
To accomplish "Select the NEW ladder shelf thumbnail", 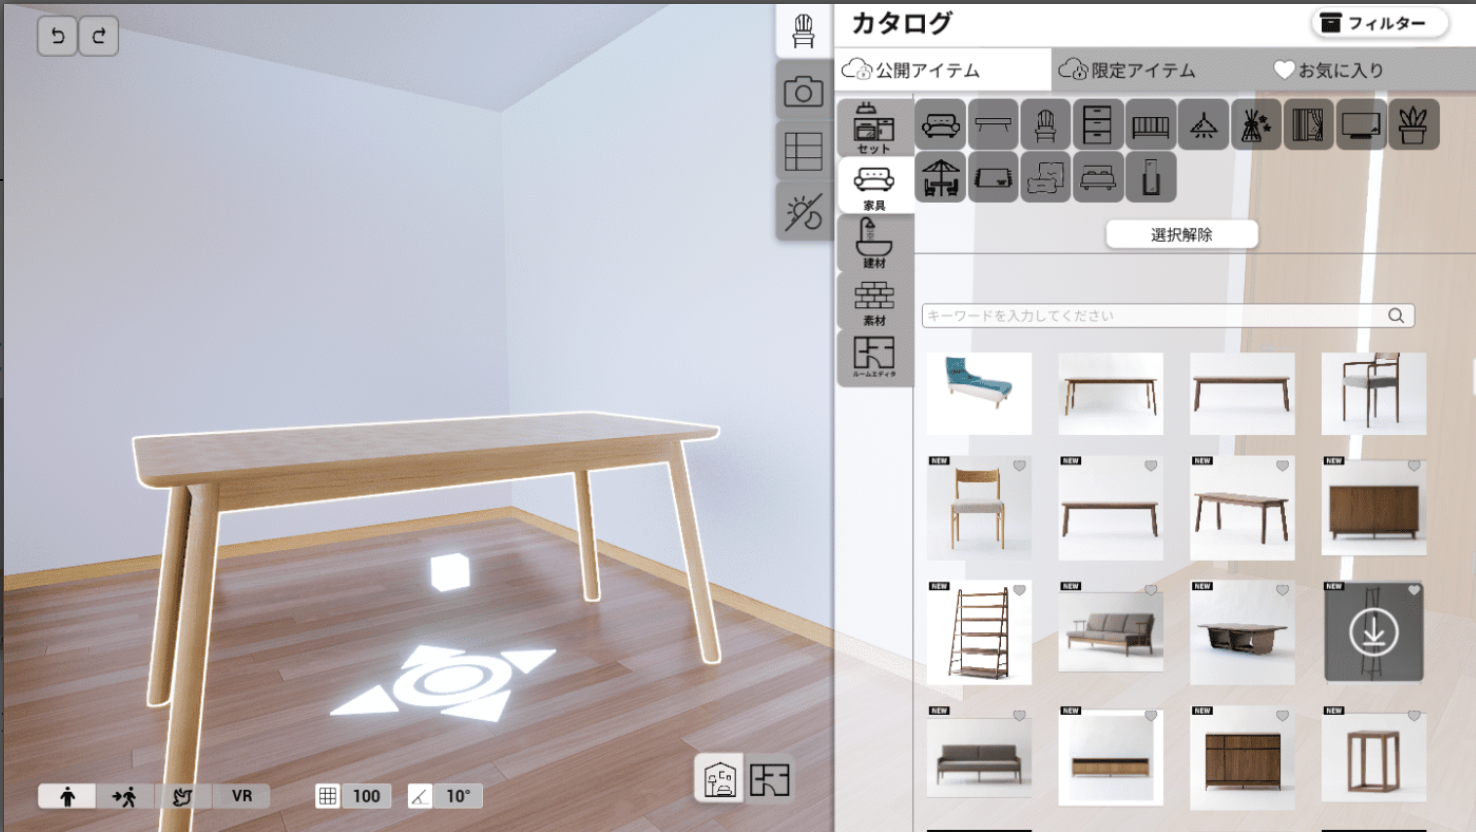I will (x=979, y=633).
